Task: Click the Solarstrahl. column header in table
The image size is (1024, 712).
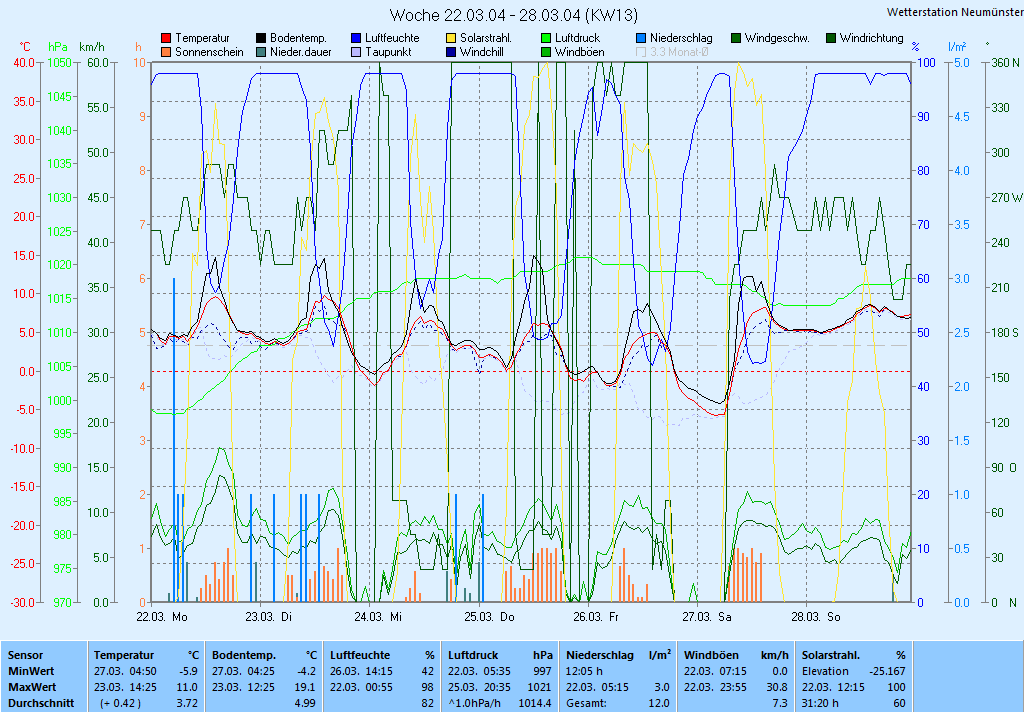Action: [x=831, y=655]
